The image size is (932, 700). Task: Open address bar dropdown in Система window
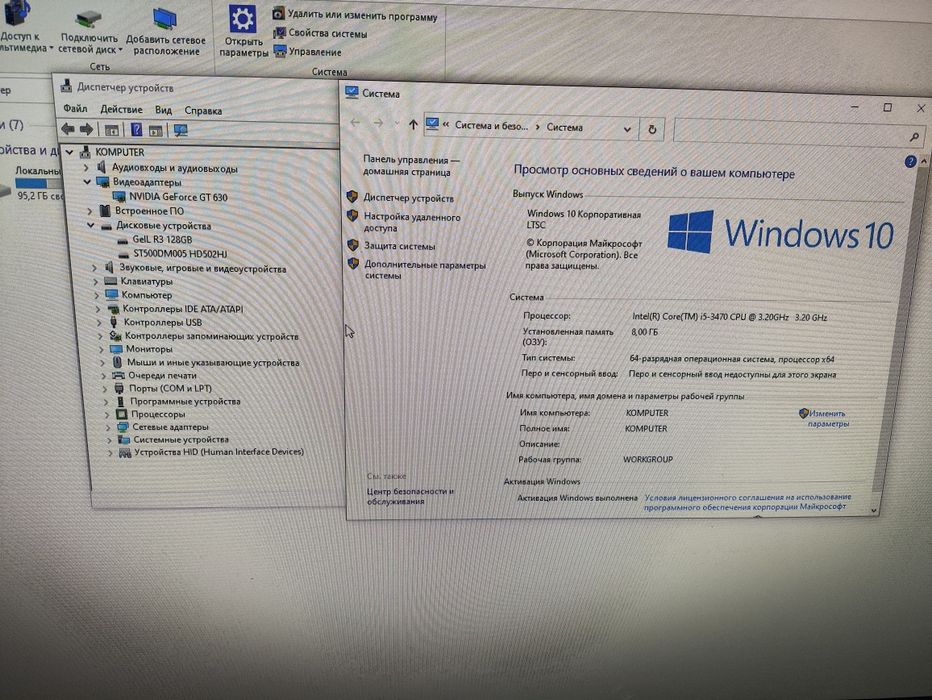tap(627, 129)
